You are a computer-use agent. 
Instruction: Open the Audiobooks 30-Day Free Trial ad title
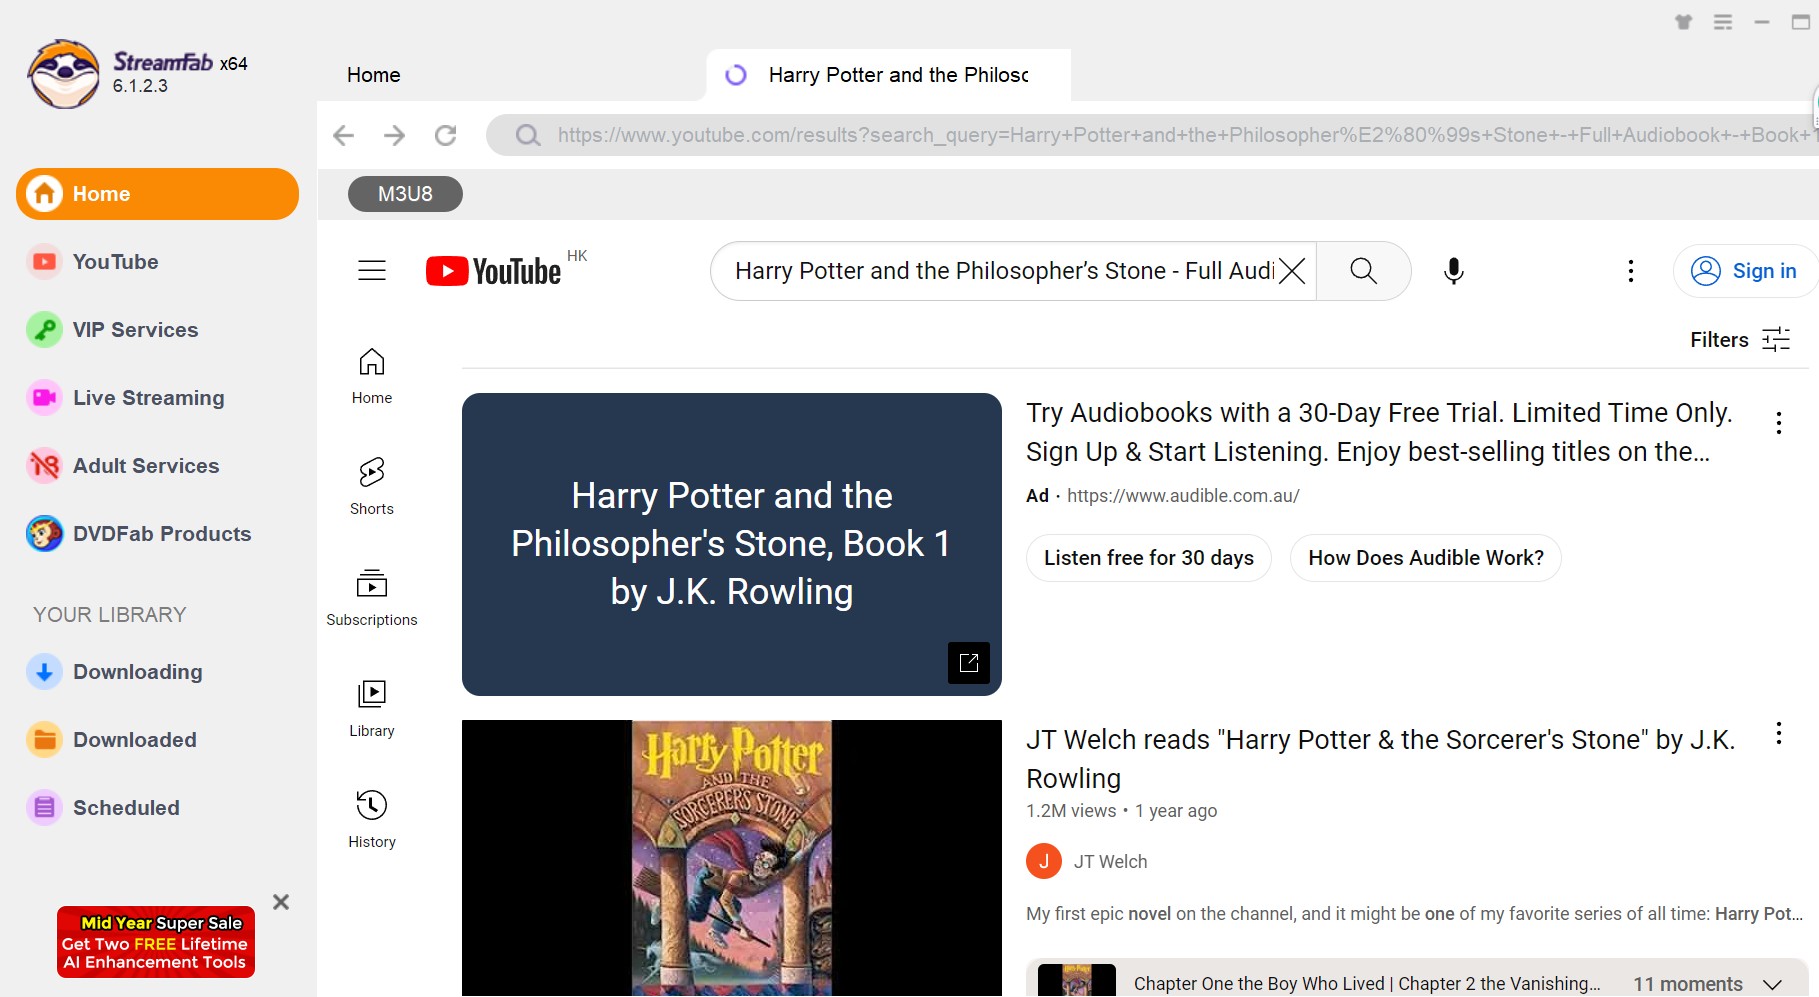click(1379, 432)
